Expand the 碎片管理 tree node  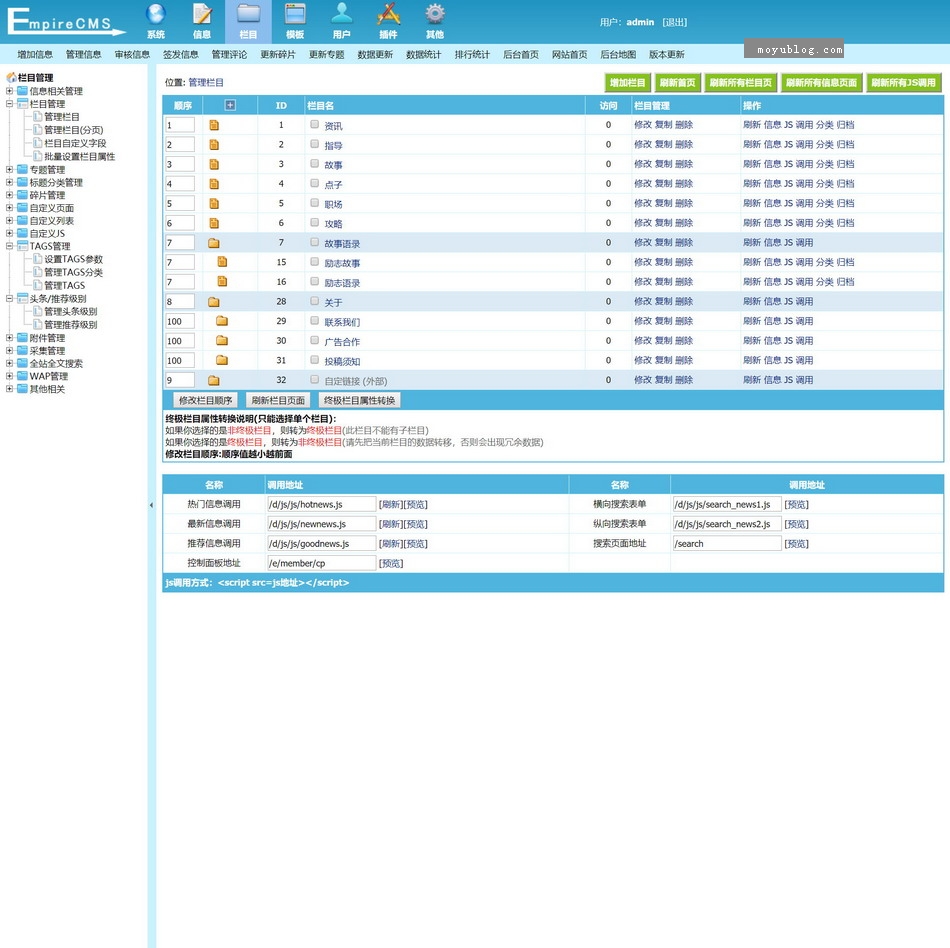coord(10,195)
